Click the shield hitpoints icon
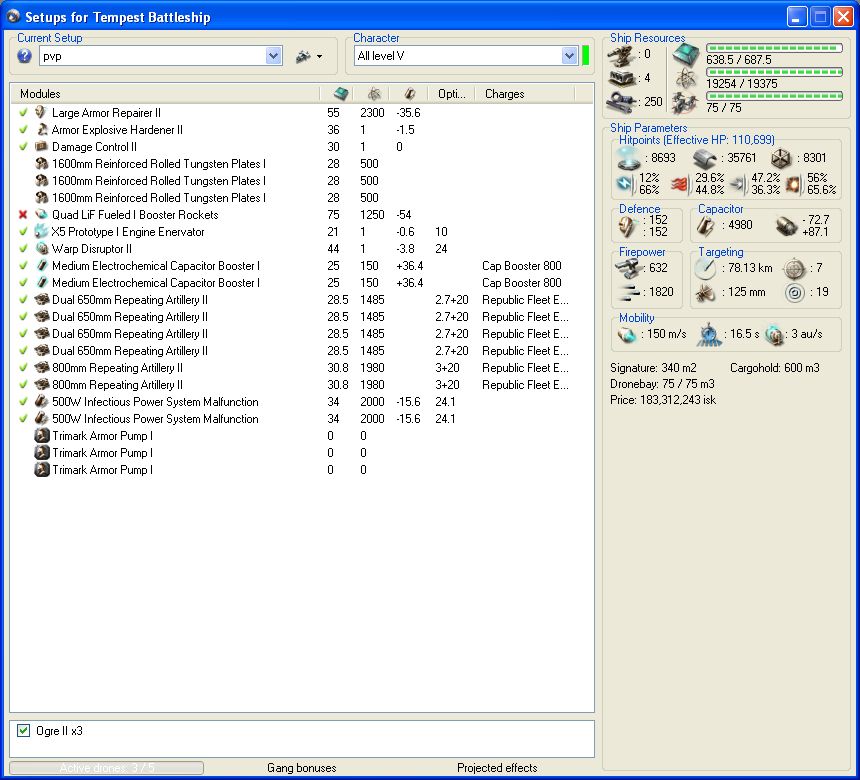 point(630,157)
